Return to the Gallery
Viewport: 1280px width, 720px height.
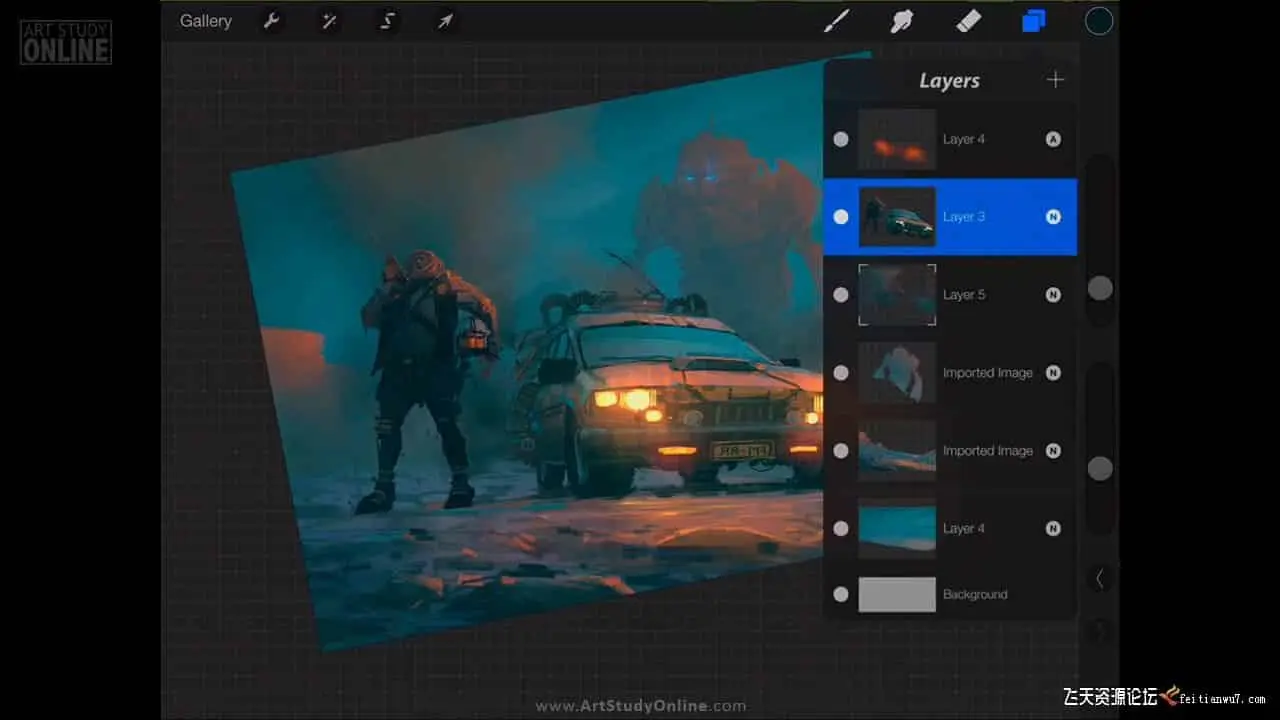coord(206,21)
